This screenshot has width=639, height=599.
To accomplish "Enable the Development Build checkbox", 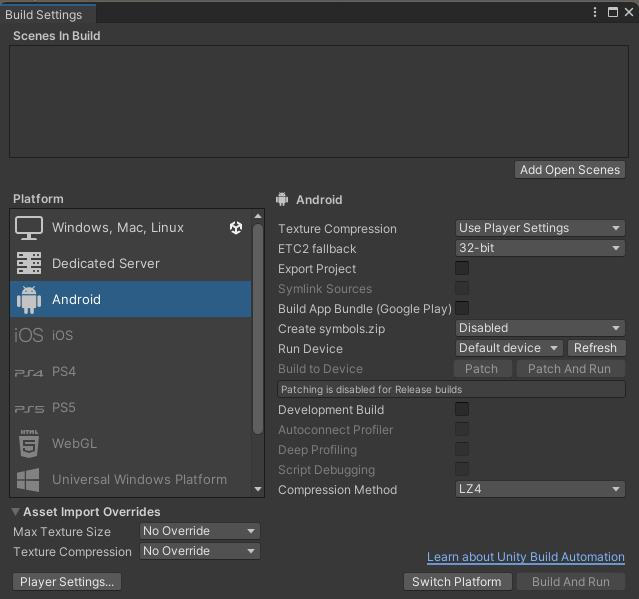I will (x=462, y=409).
